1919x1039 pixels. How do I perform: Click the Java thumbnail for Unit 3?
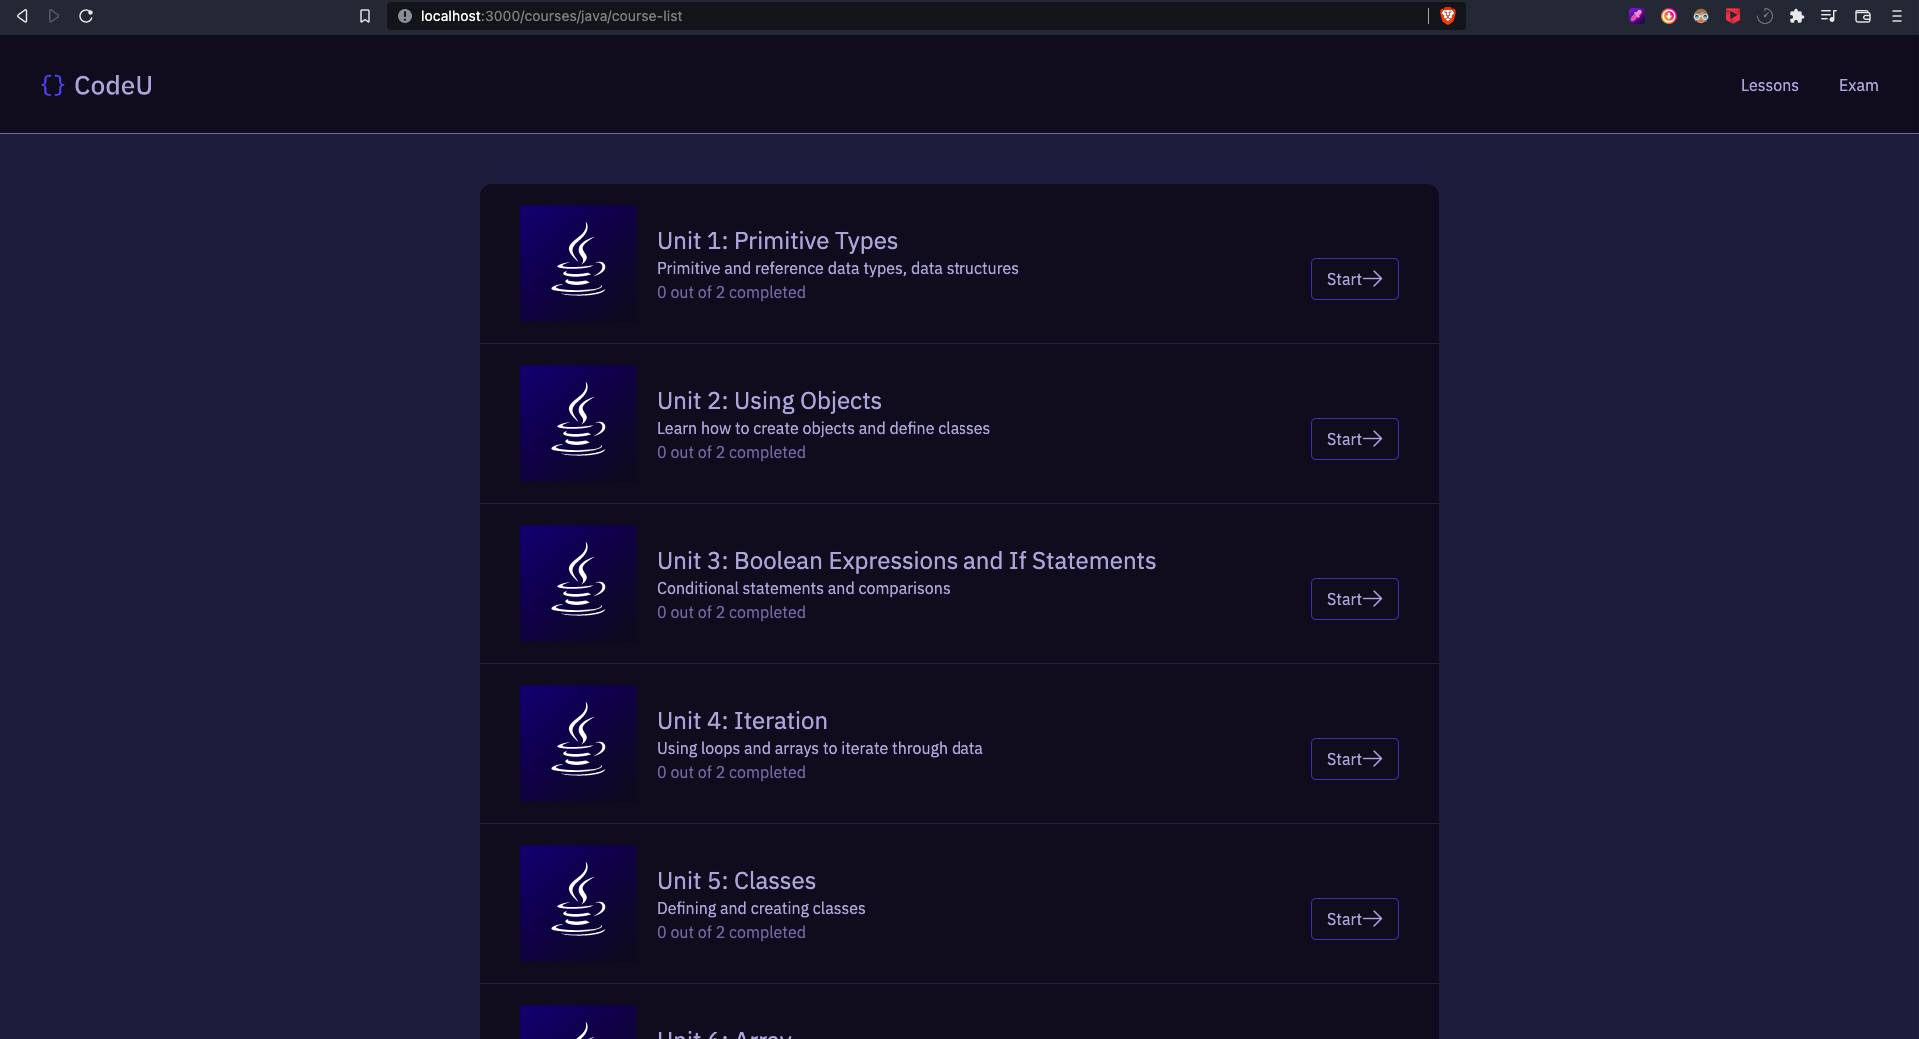tap(578, 584)
